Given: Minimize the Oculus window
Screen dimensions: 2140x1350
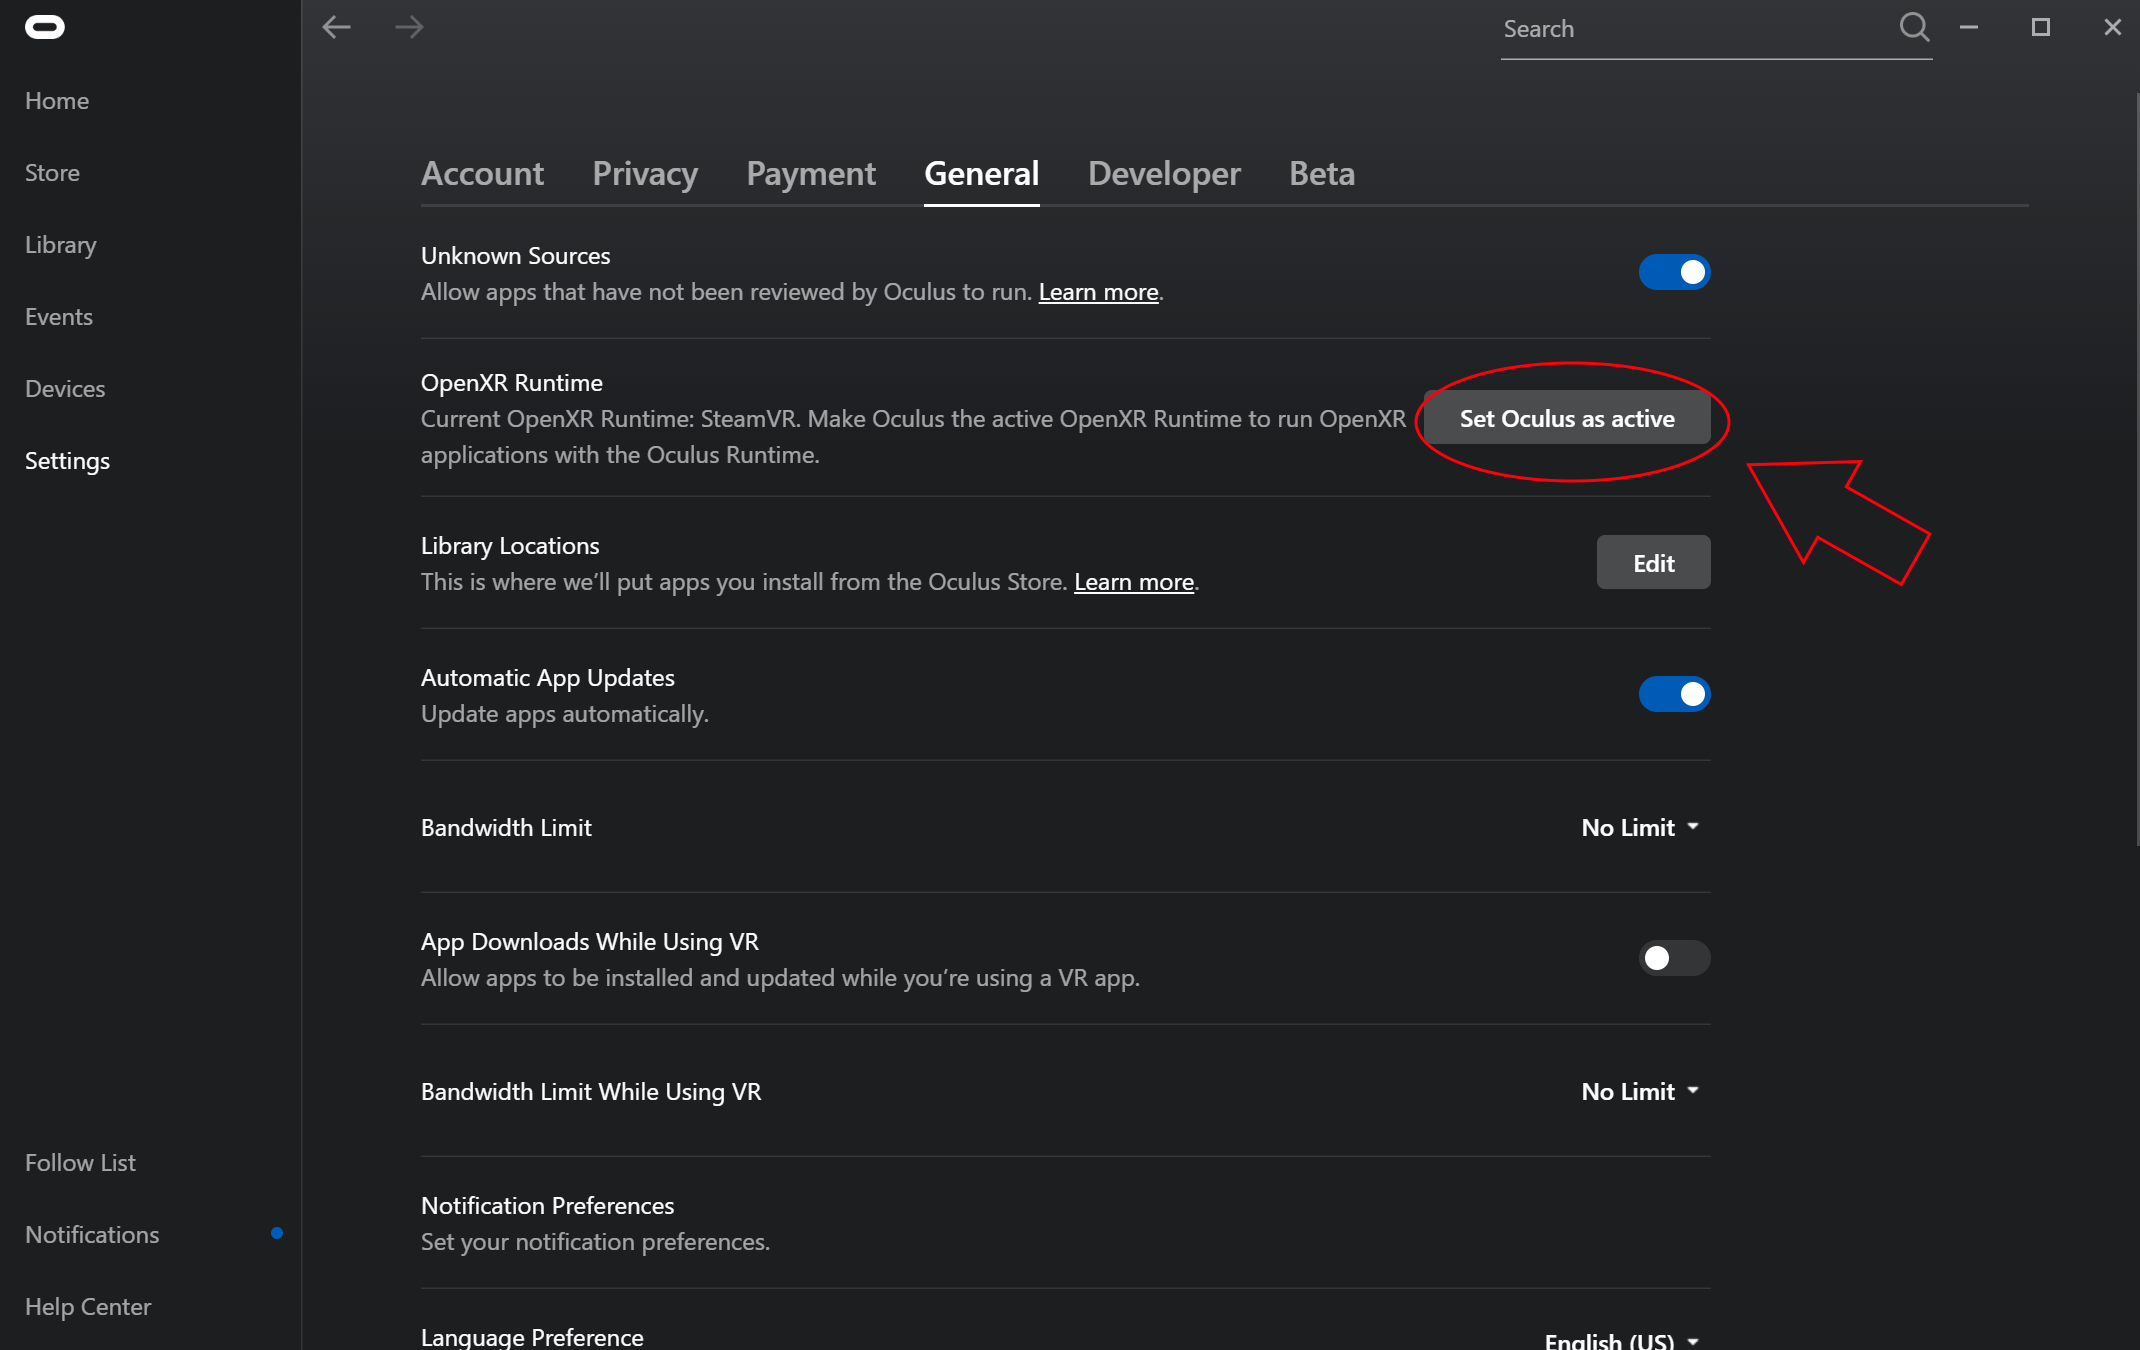Looking at the screenshot, I should click(x=1968, y=27).
